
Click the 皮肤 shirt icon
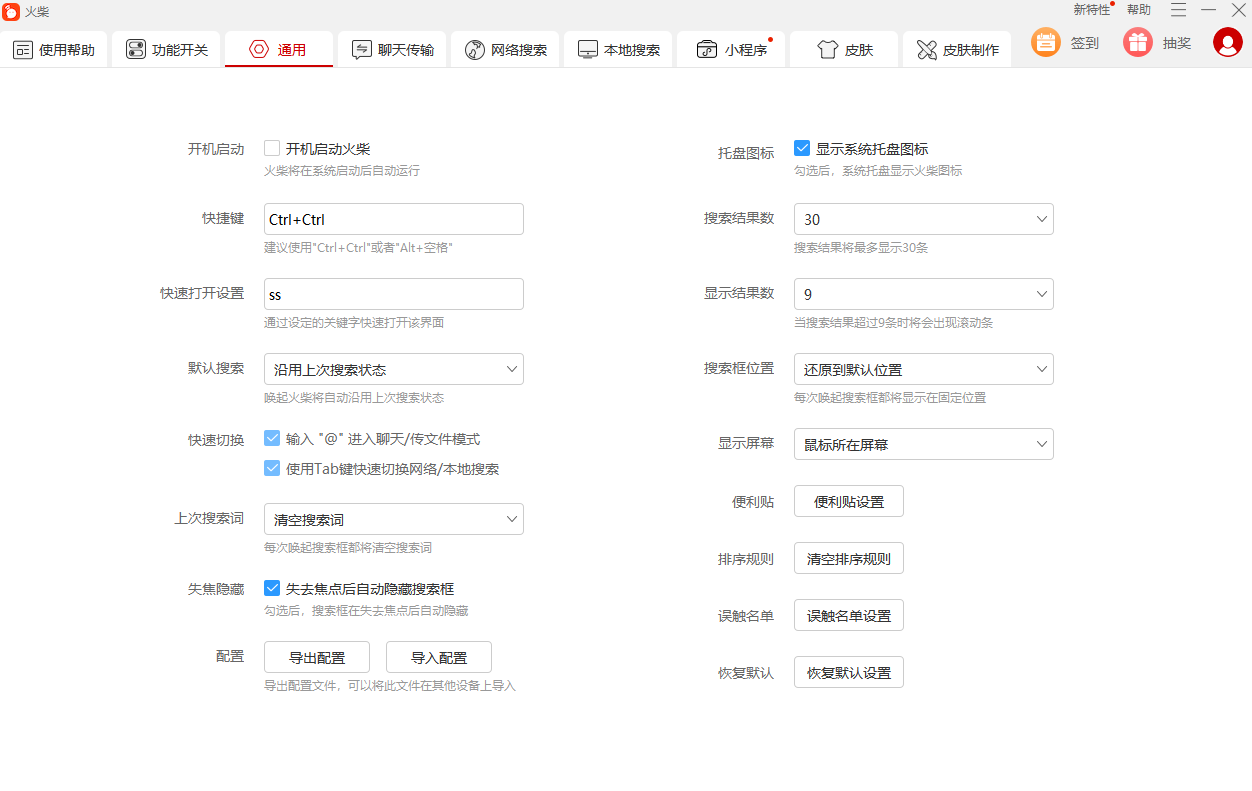(x=827, y=49)
